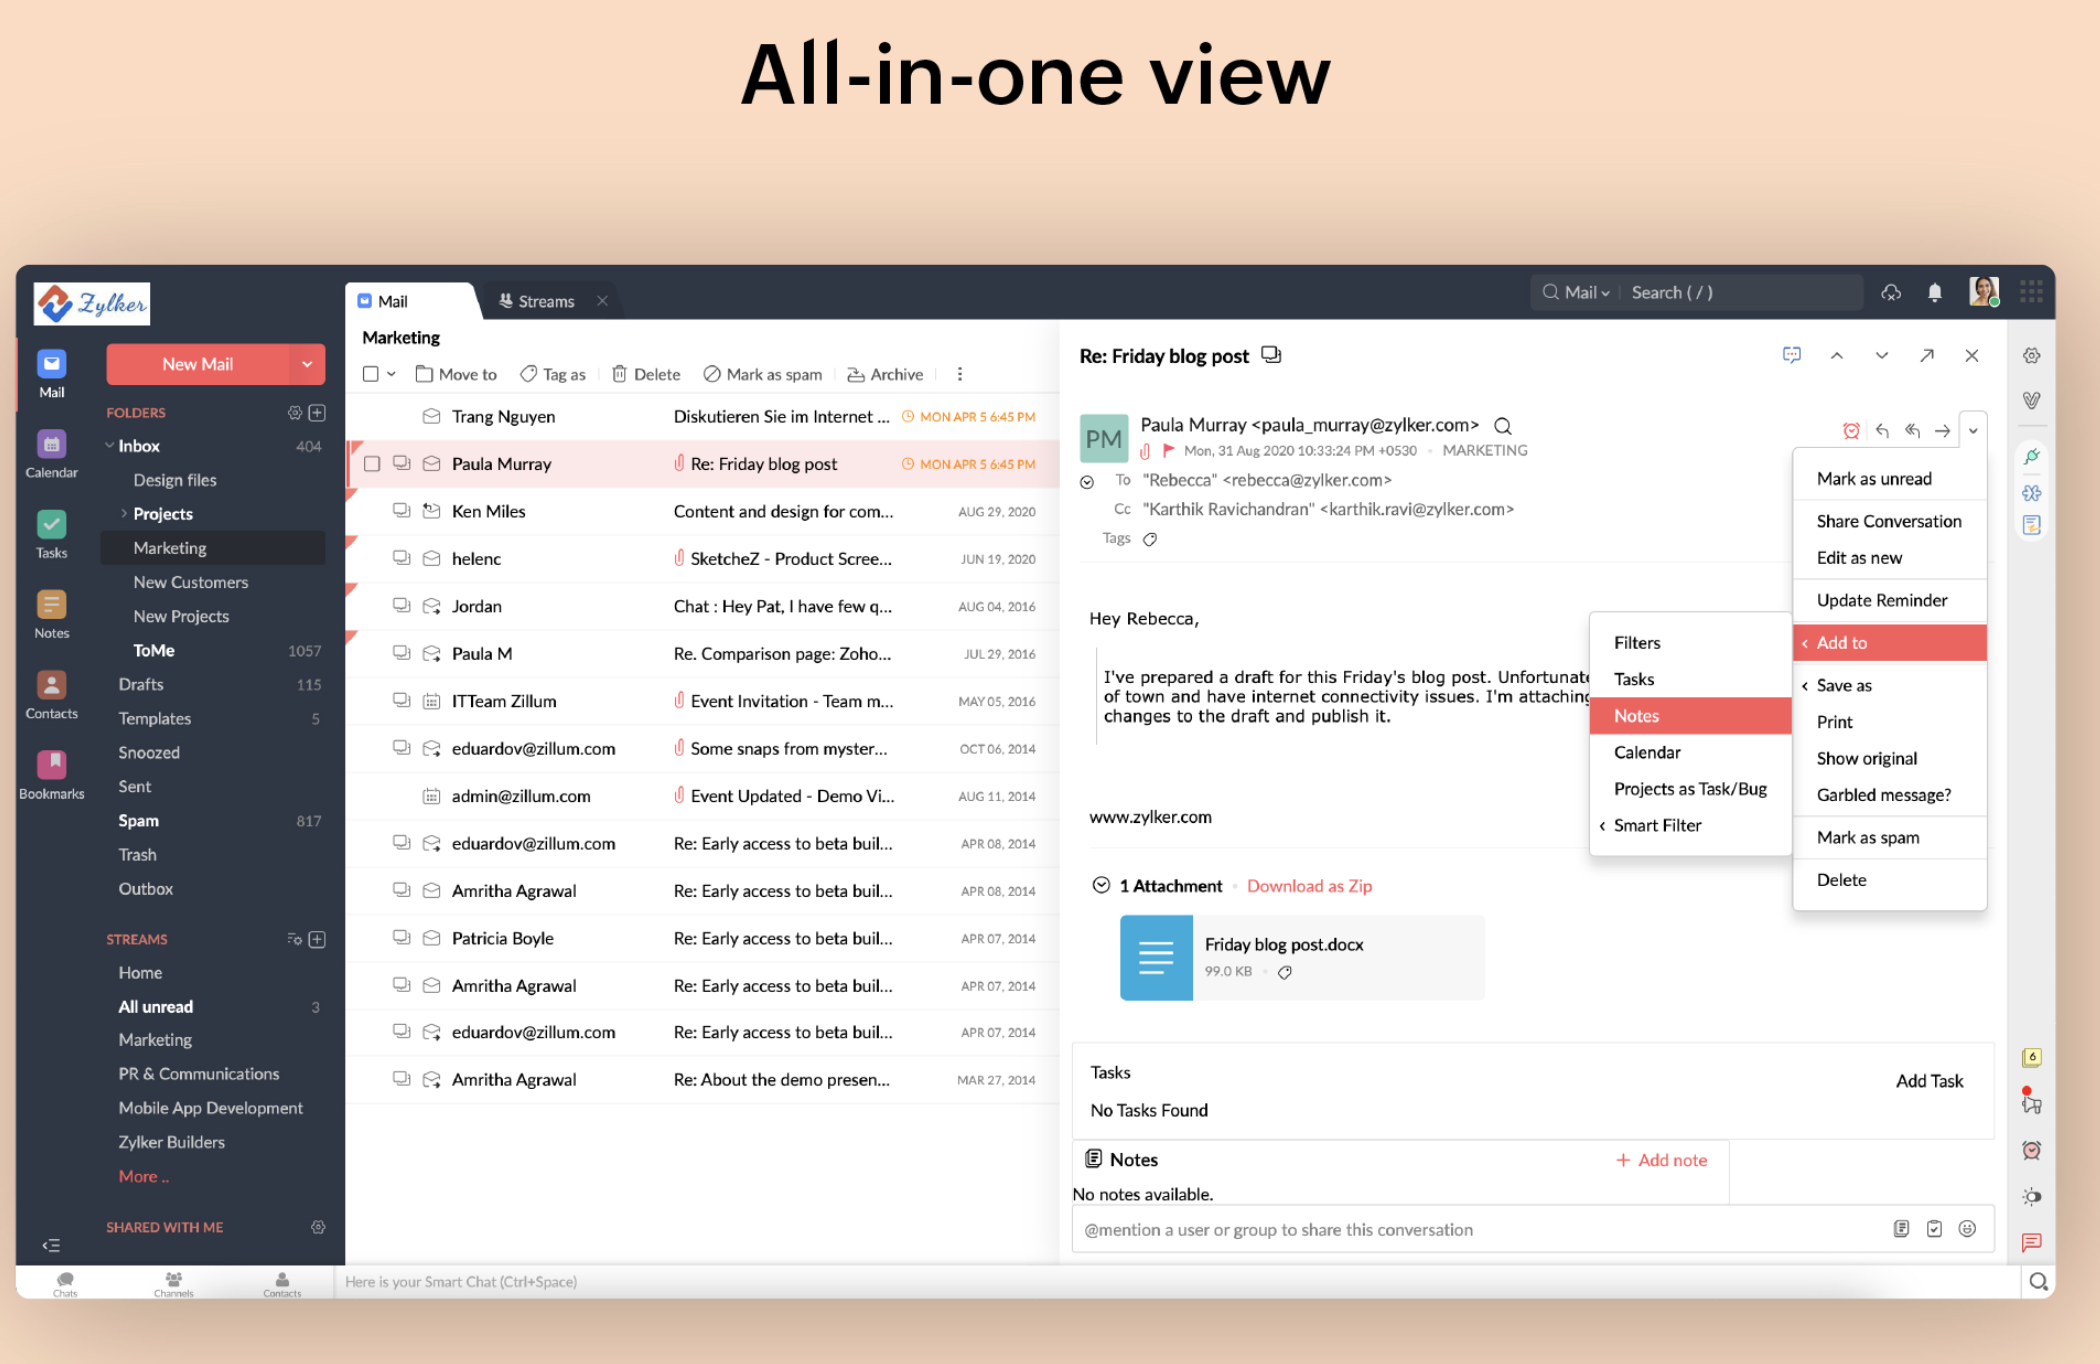Image resolution: width=2100 pixels, height=1364 pixels.
Task: Click the reply all arrow icon
Action: [x=1912, y=430]
